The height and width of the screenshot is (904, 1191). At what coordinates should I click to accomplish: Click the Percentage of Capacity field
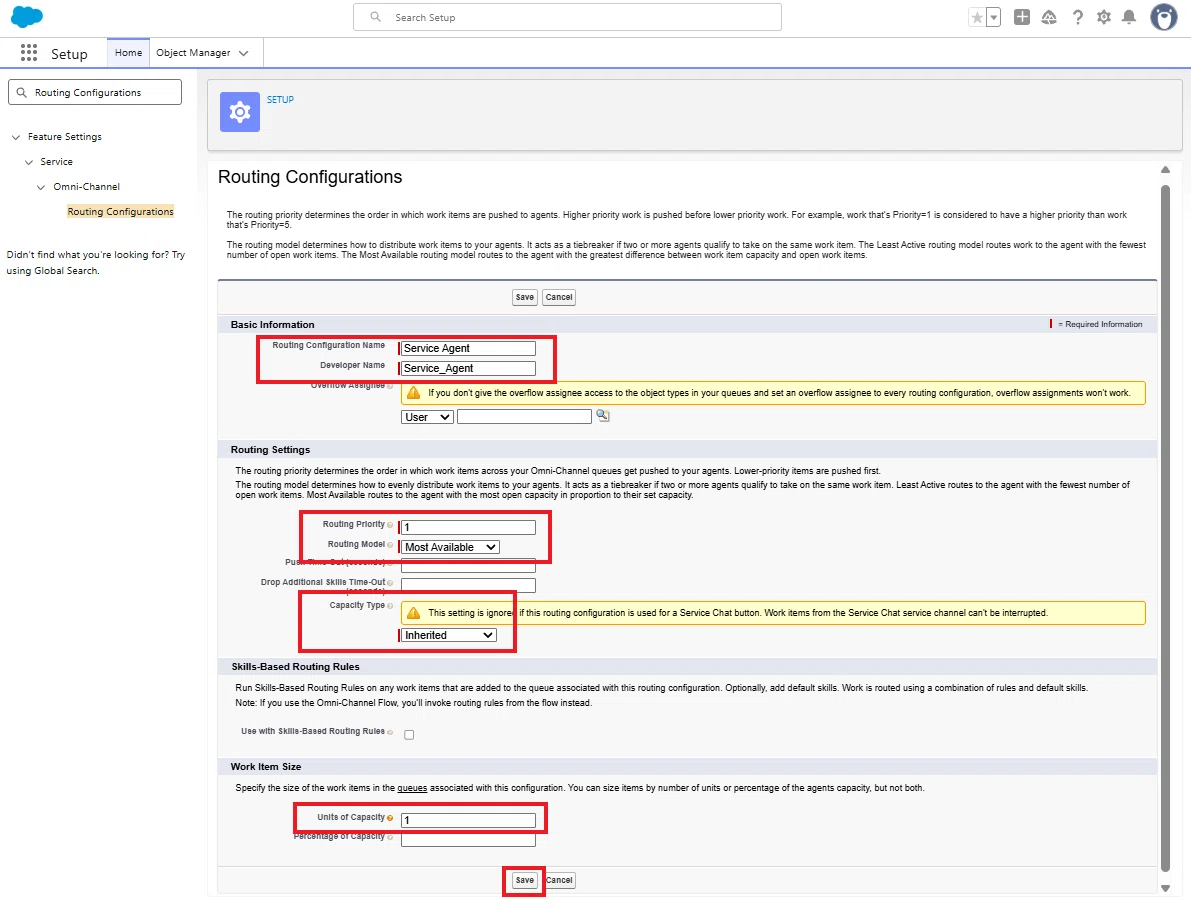pyautogui.click(x=468, y=839)
